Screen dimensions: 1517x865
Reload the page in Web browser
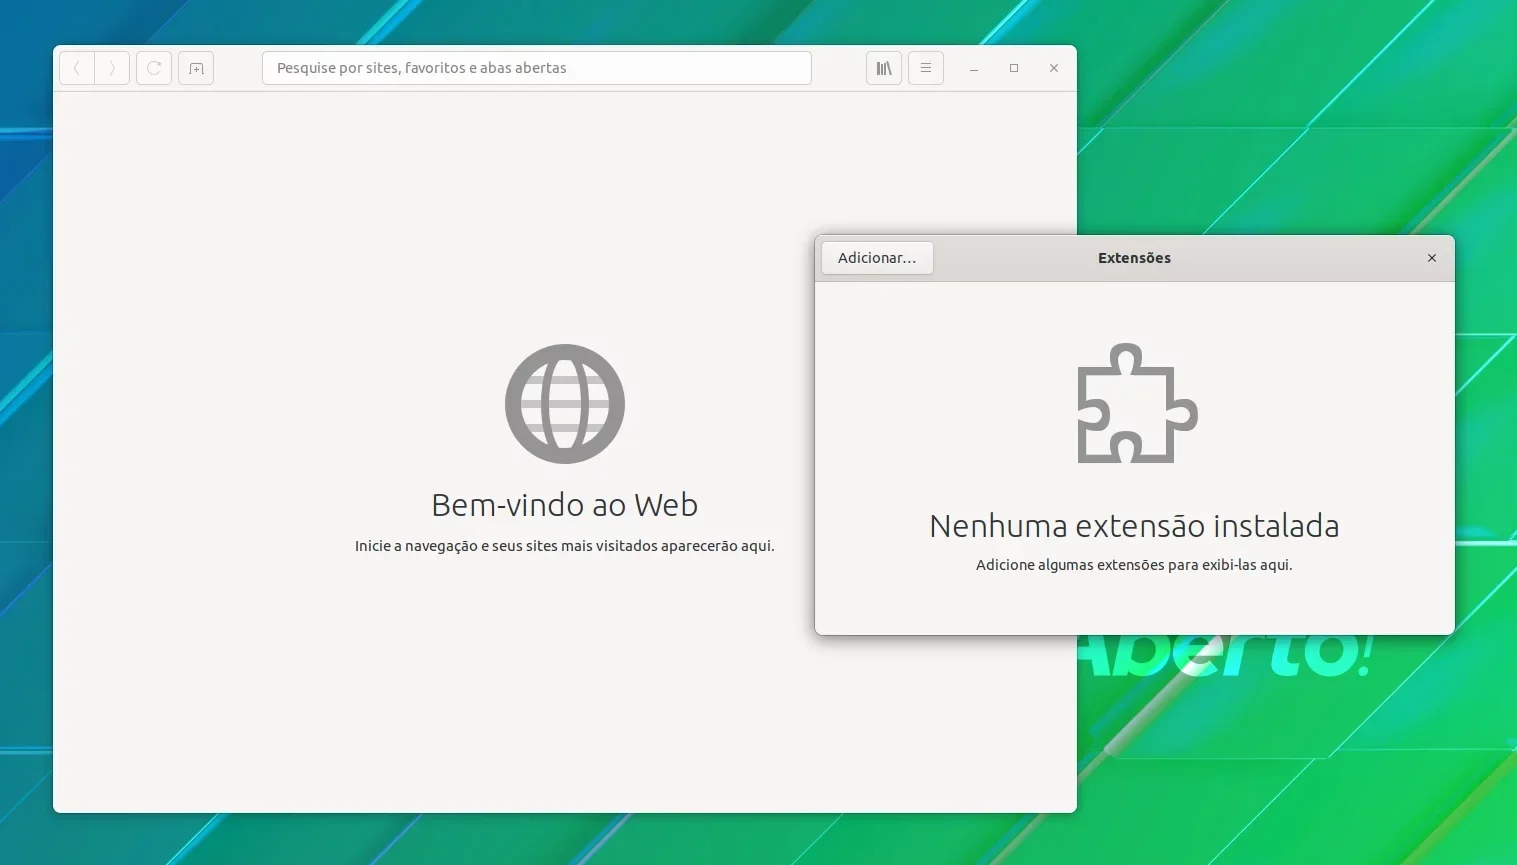pyautogui.click(x=154, y=68)
